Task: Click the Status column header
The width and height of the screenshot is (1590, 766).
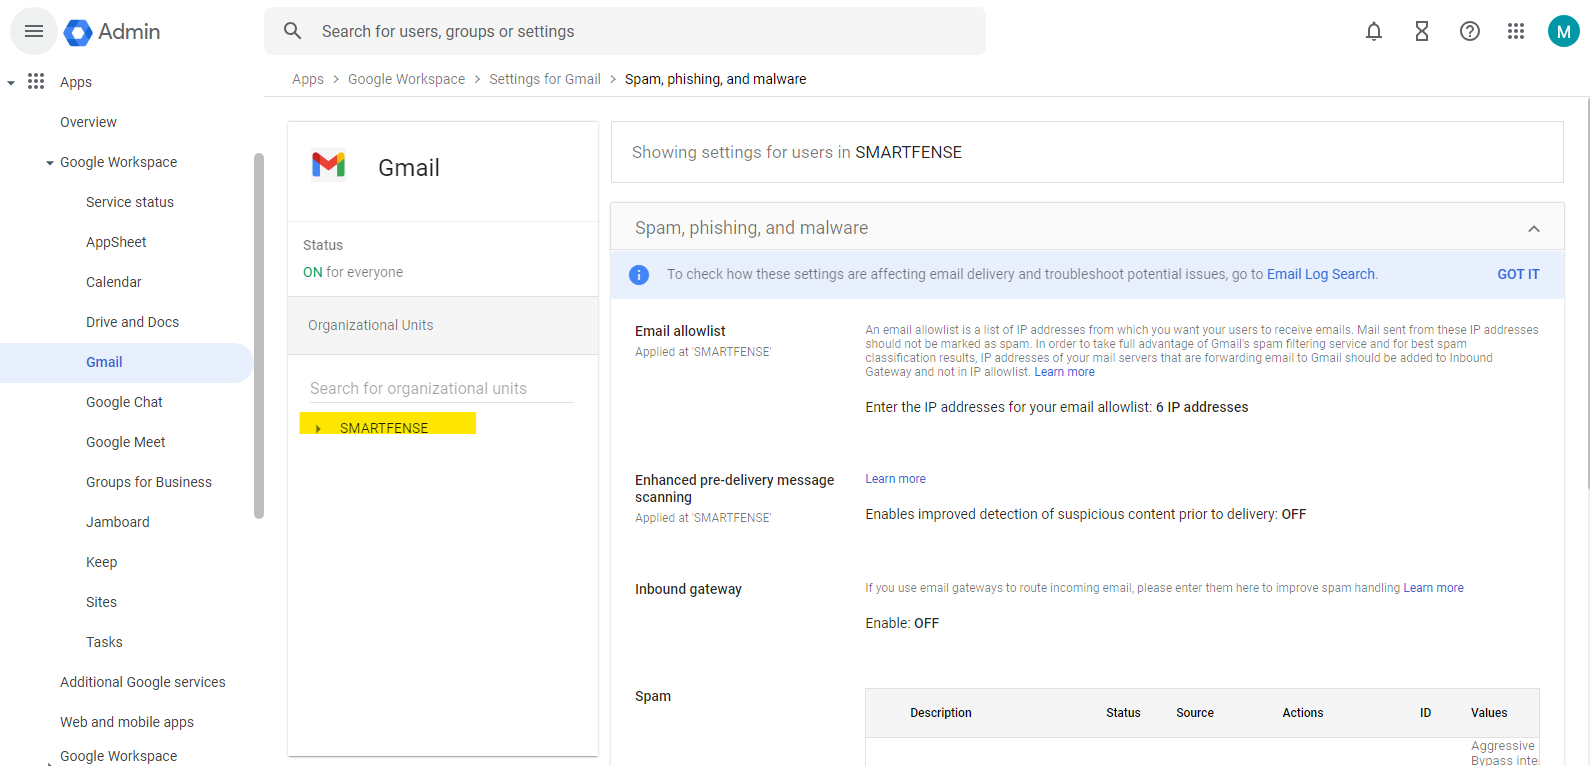Action: 1123,713
